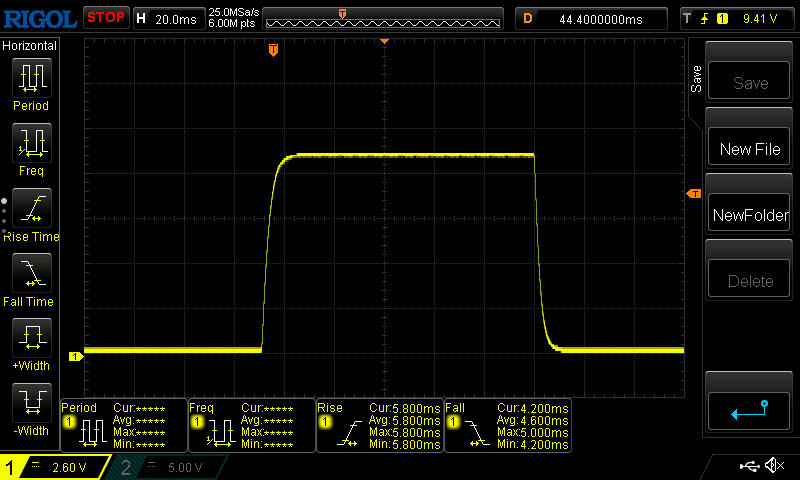This screenshot has width=800, height=480.
Task: Click the STOP run status indicator
Action: coord(105,18)
